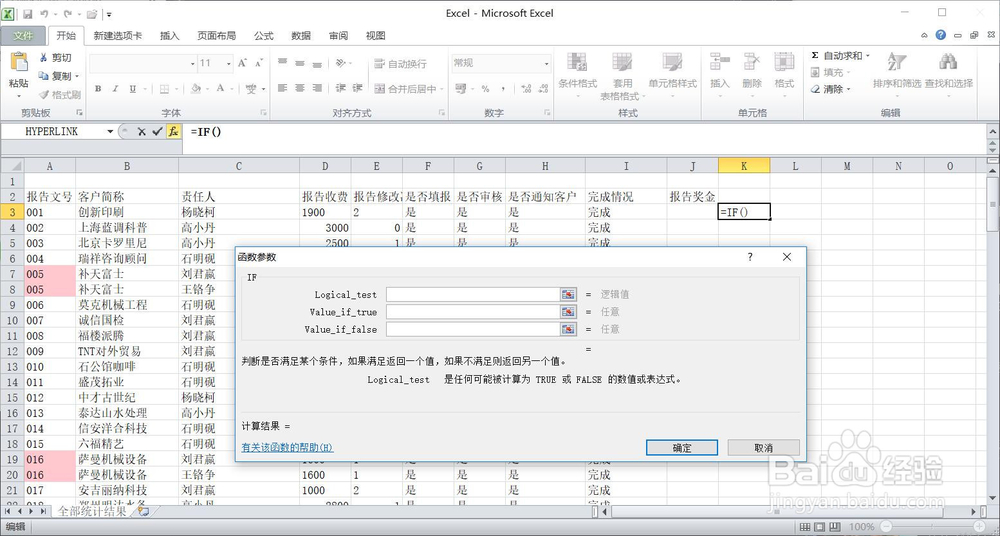
Task: Click the Undo arrow in quick access toolbar
Action: 44,13
